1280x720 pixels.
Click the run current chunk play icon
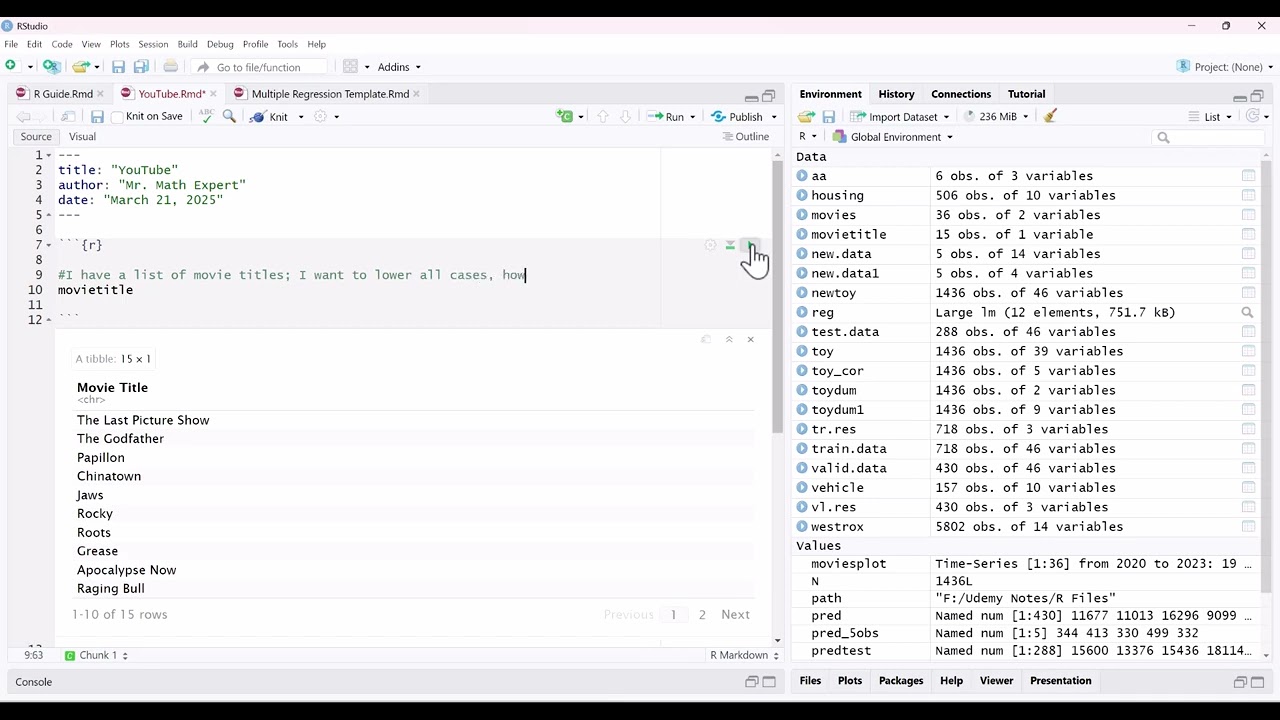751,245
